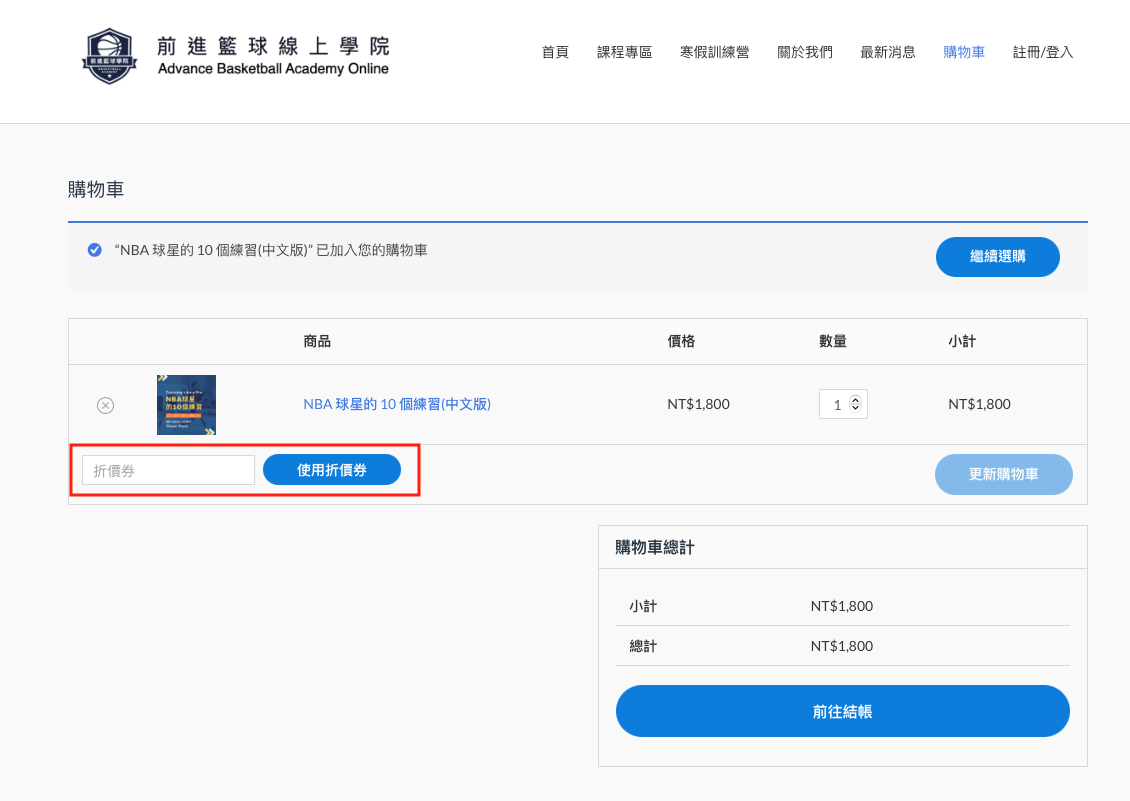Open the 關於我們 page
The image size is (1130, 801).
(x=804, y=52)
